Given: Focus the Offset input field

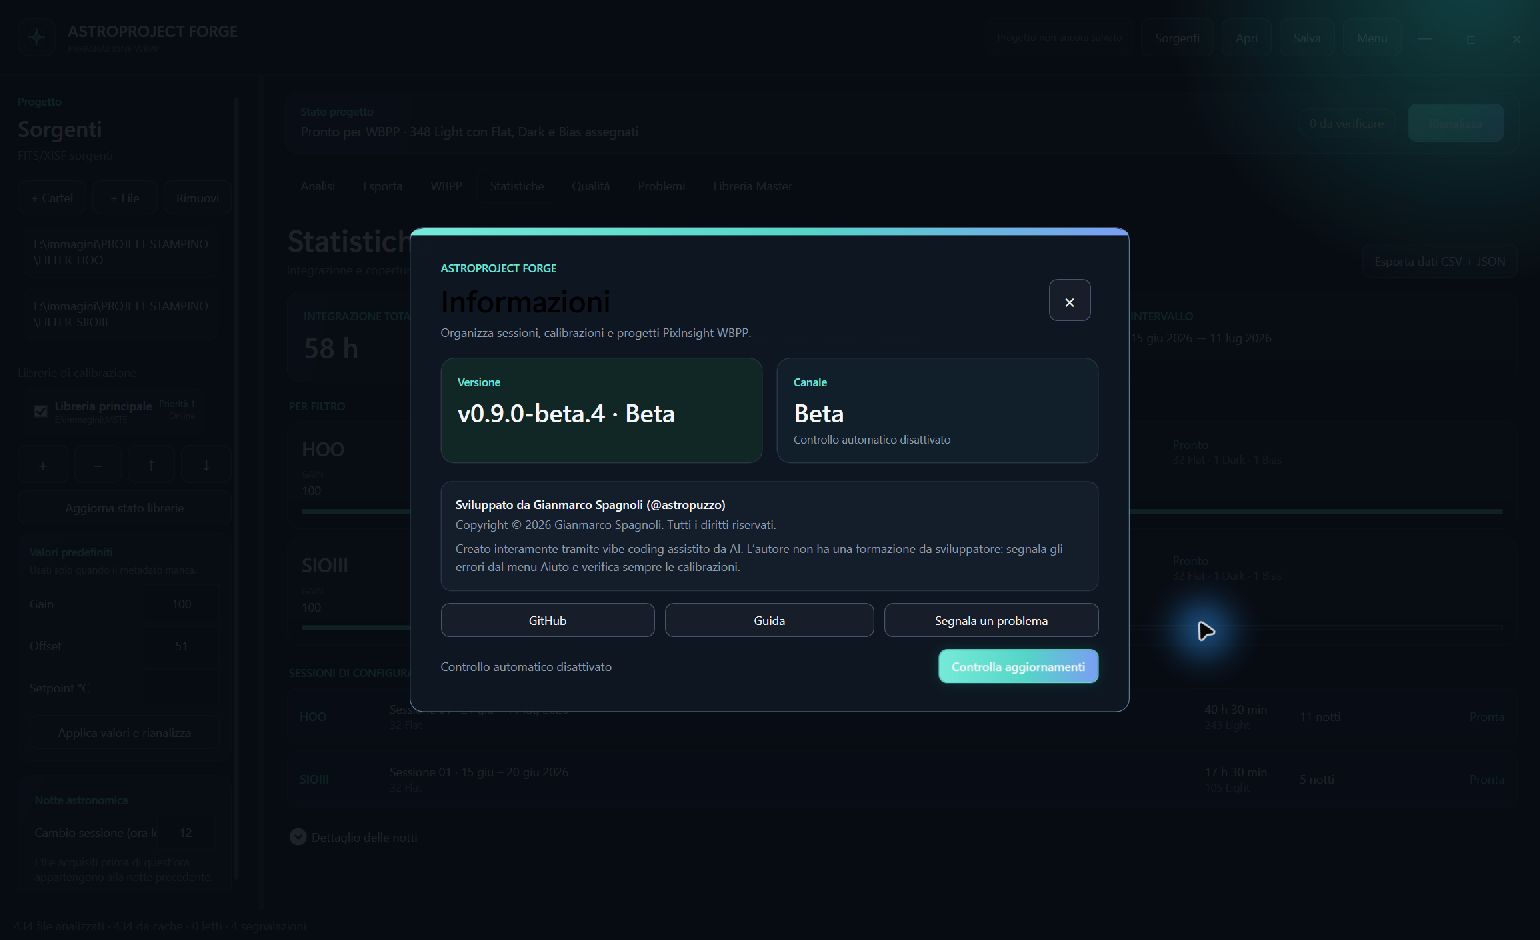Looking at the screenshot, I should [x=180, y=646].
